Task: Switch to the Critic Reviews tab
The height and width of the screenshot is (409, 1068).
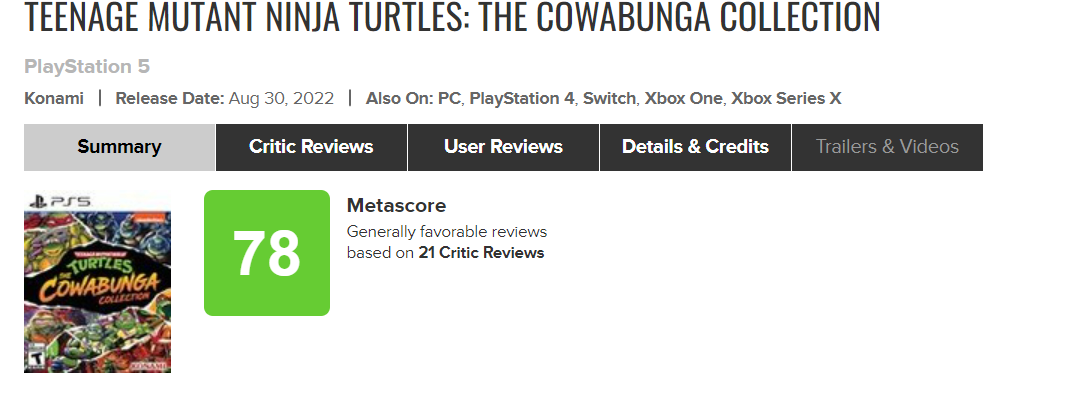Action: coord(311,147)
